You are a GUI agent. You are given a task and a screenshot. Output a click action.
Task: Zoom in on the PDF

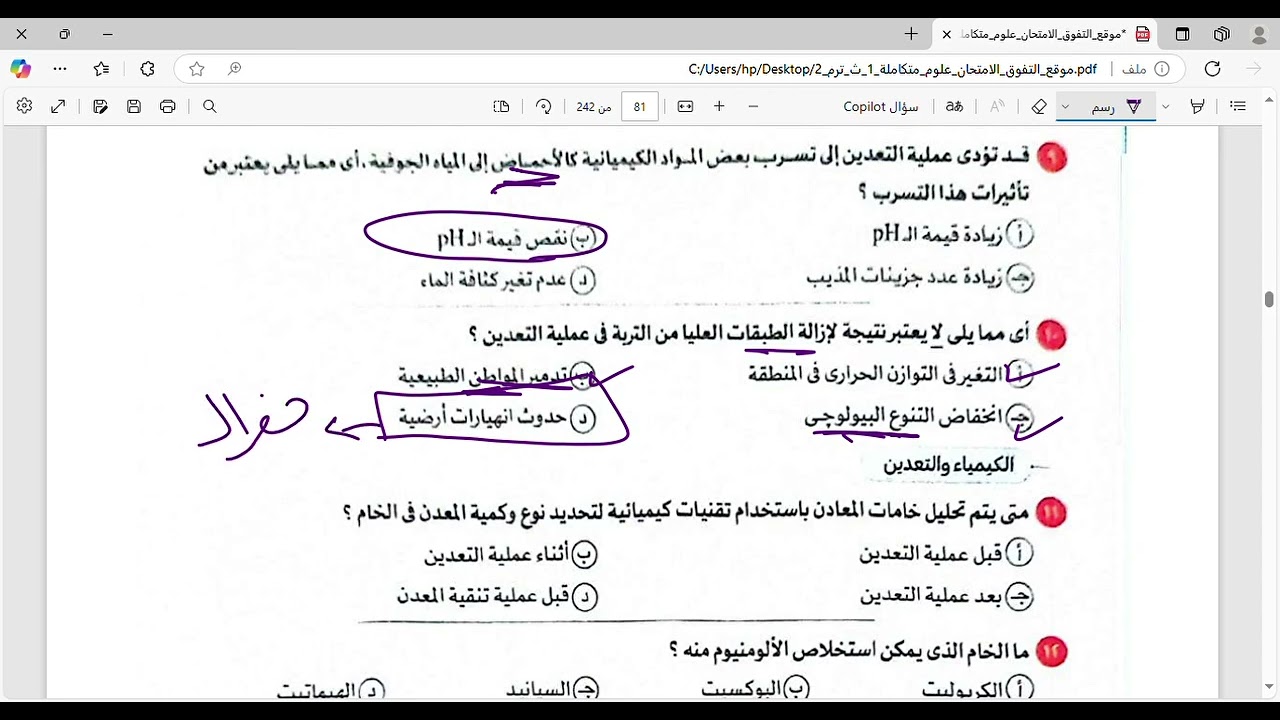719,106
